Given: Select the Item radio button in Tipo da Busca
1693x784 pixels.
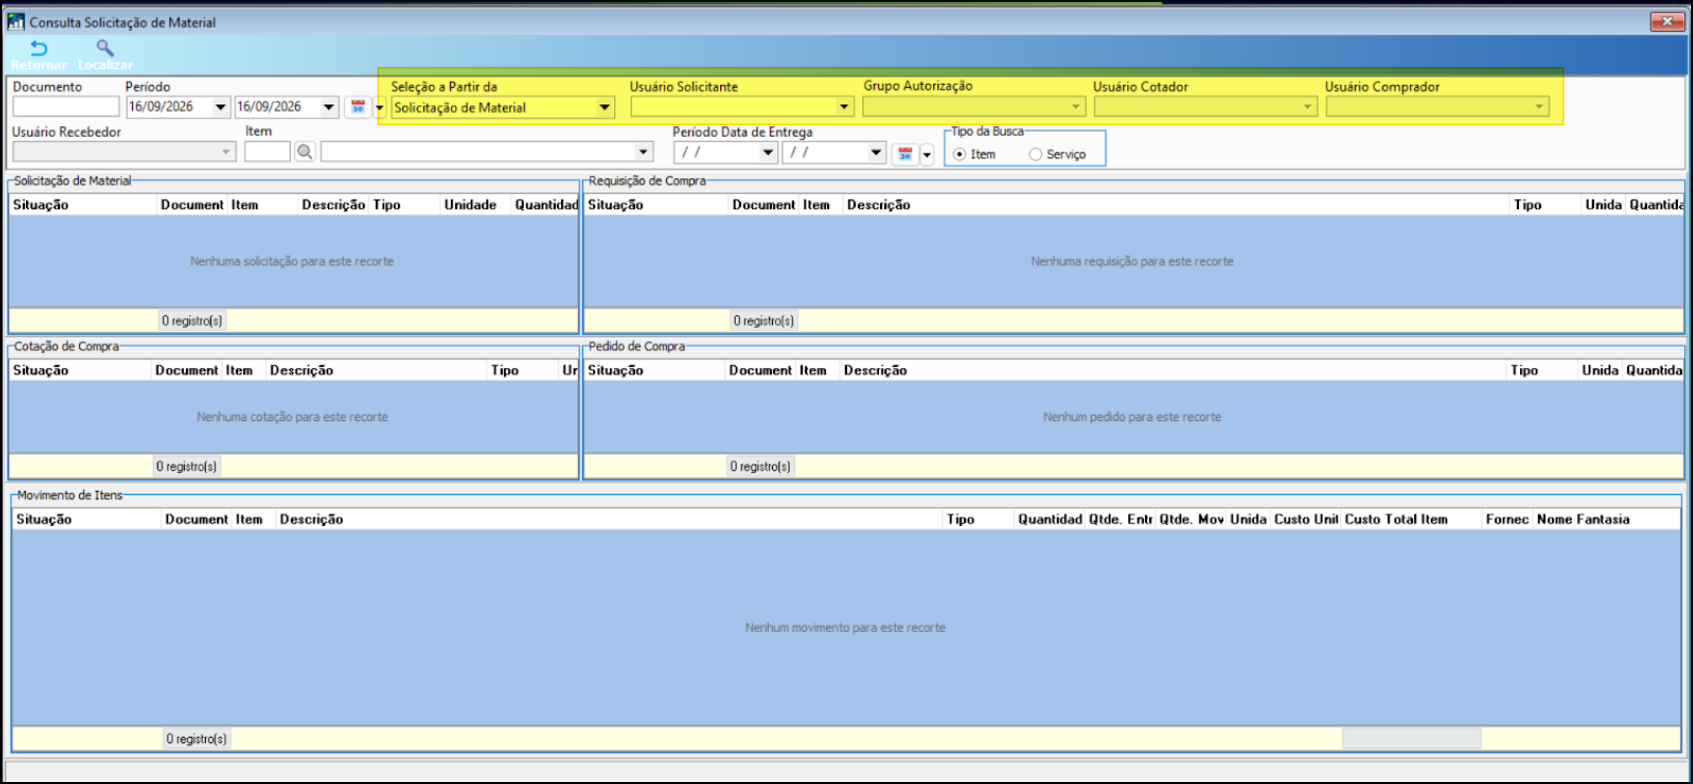Looking at the screenshot, I should click(959, 154).
